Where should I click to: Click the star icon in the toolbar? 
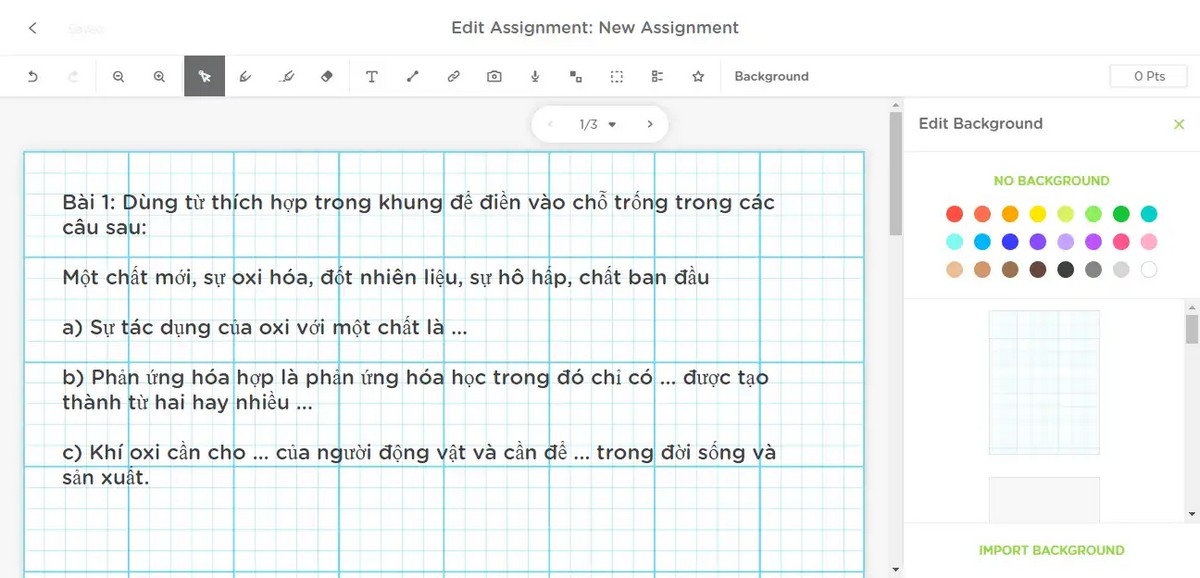[698, 76]
